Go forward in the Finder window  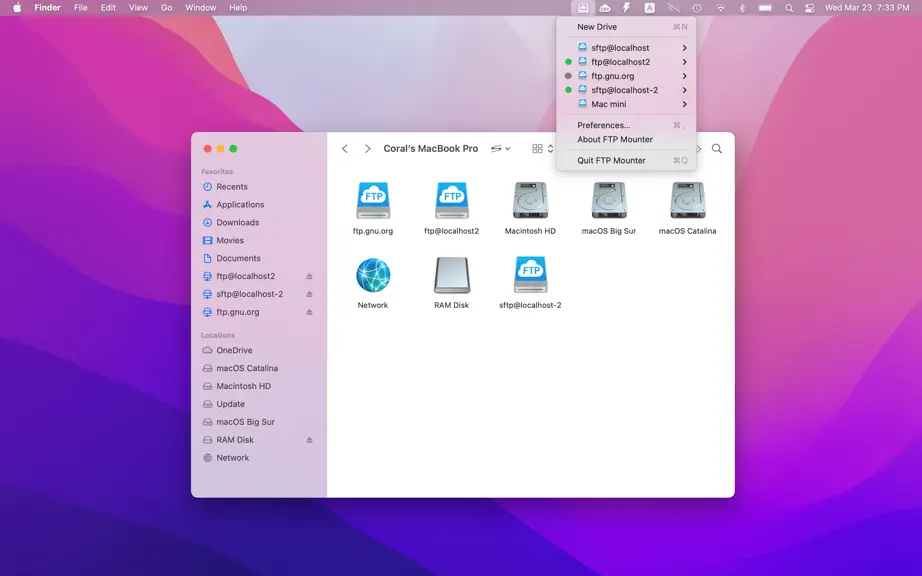[x=368, y=149]
